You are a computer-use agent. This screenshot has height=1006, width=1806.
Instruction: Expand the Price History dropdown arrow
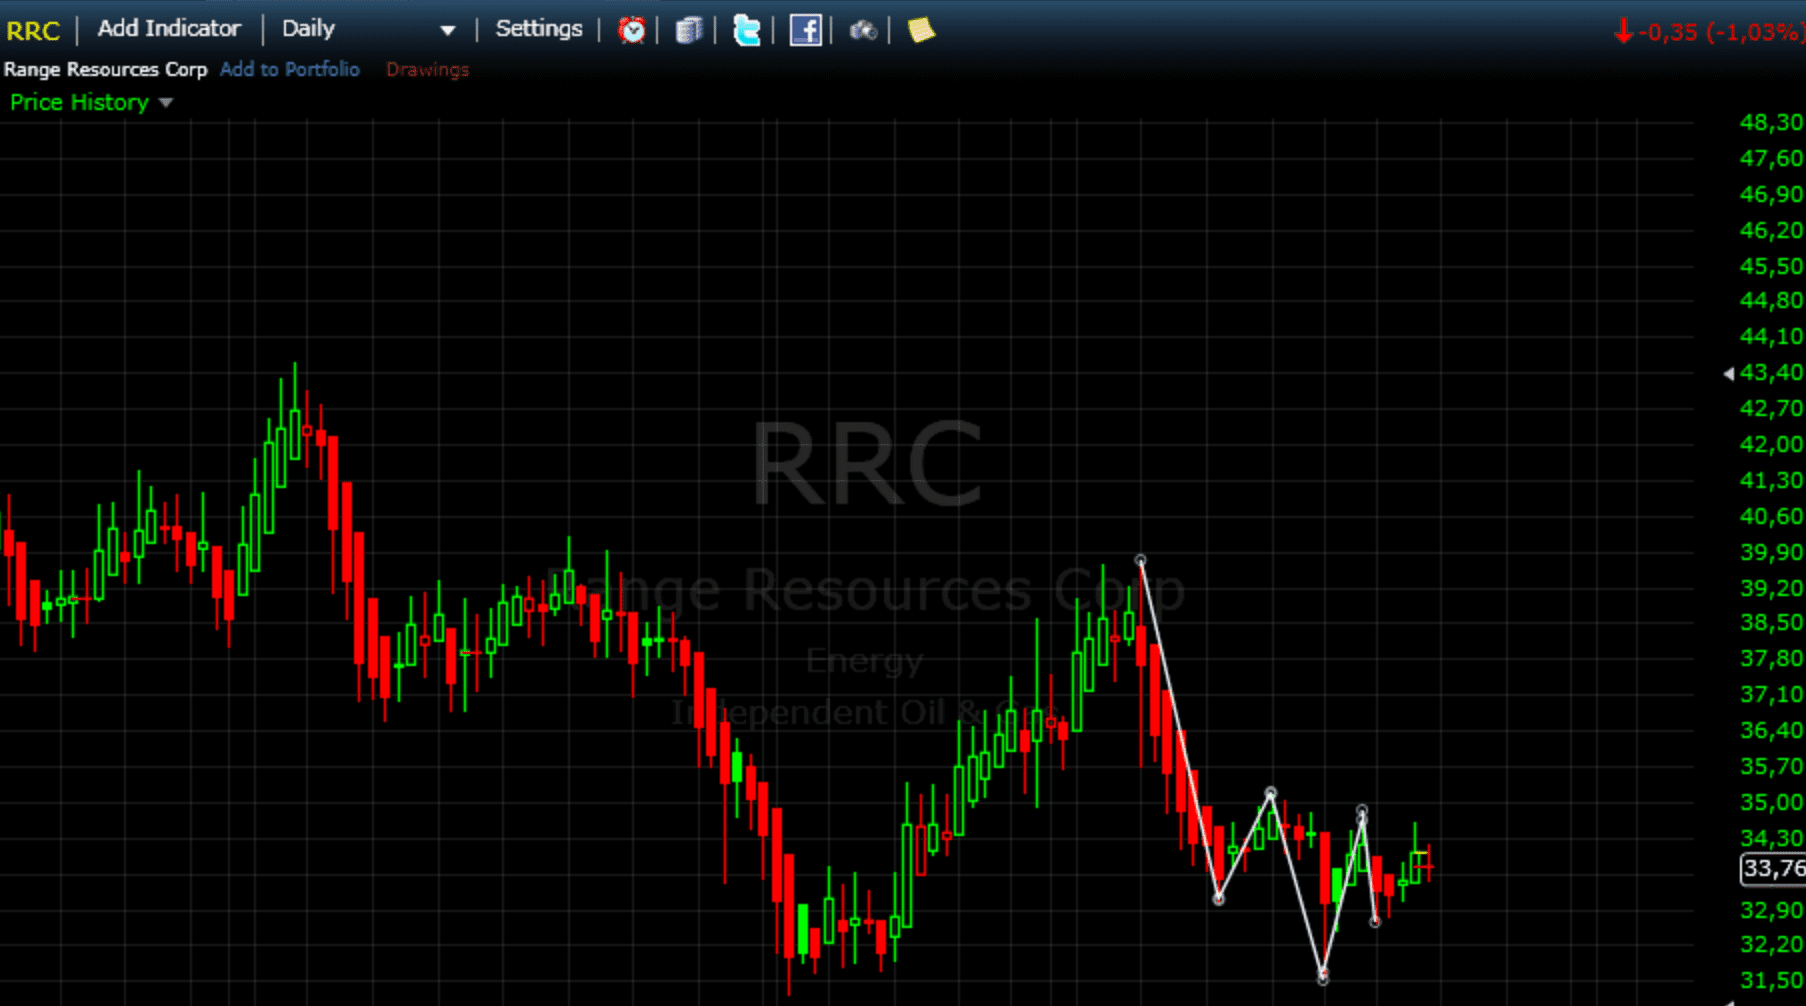pyautogui.click(x=166, y=102)
